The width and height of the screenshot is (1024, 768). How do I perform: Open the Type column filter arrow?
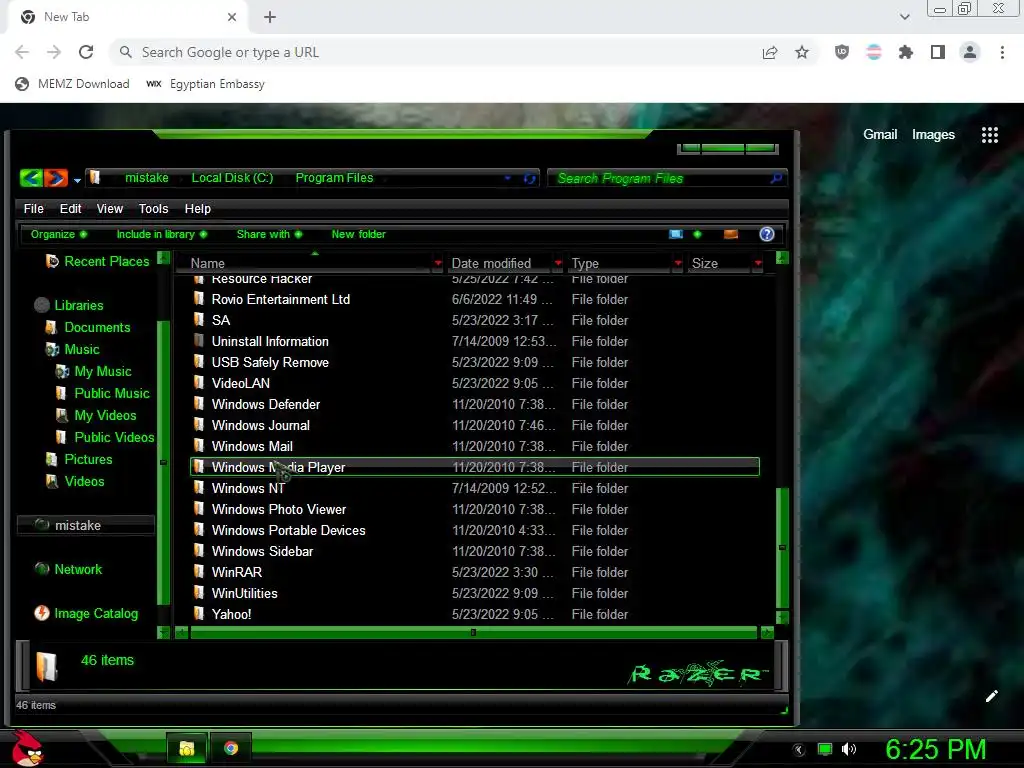tap(679, 263)
